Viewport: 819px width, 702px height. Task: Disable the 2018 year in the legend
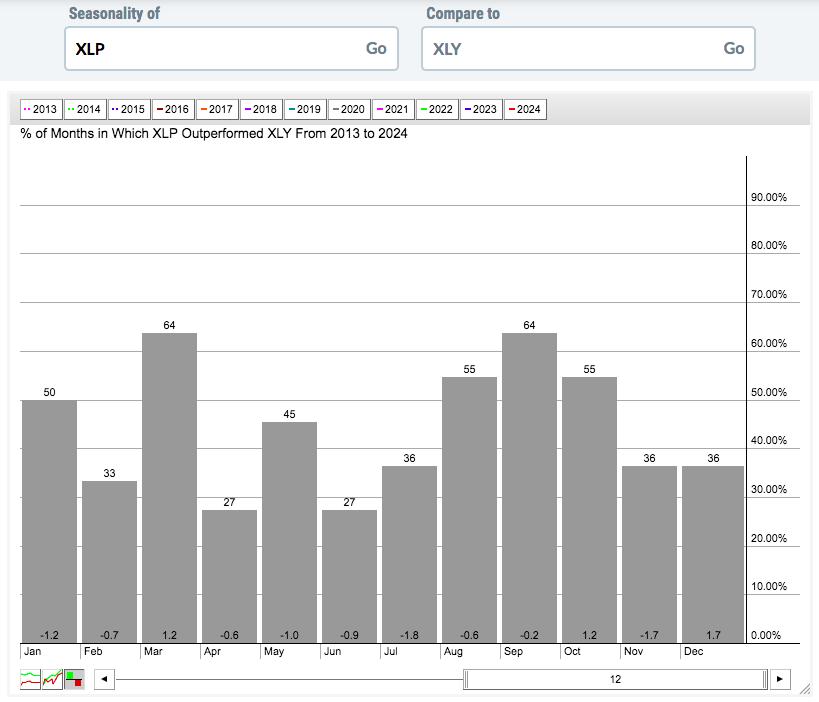click(x=261, y=109)
